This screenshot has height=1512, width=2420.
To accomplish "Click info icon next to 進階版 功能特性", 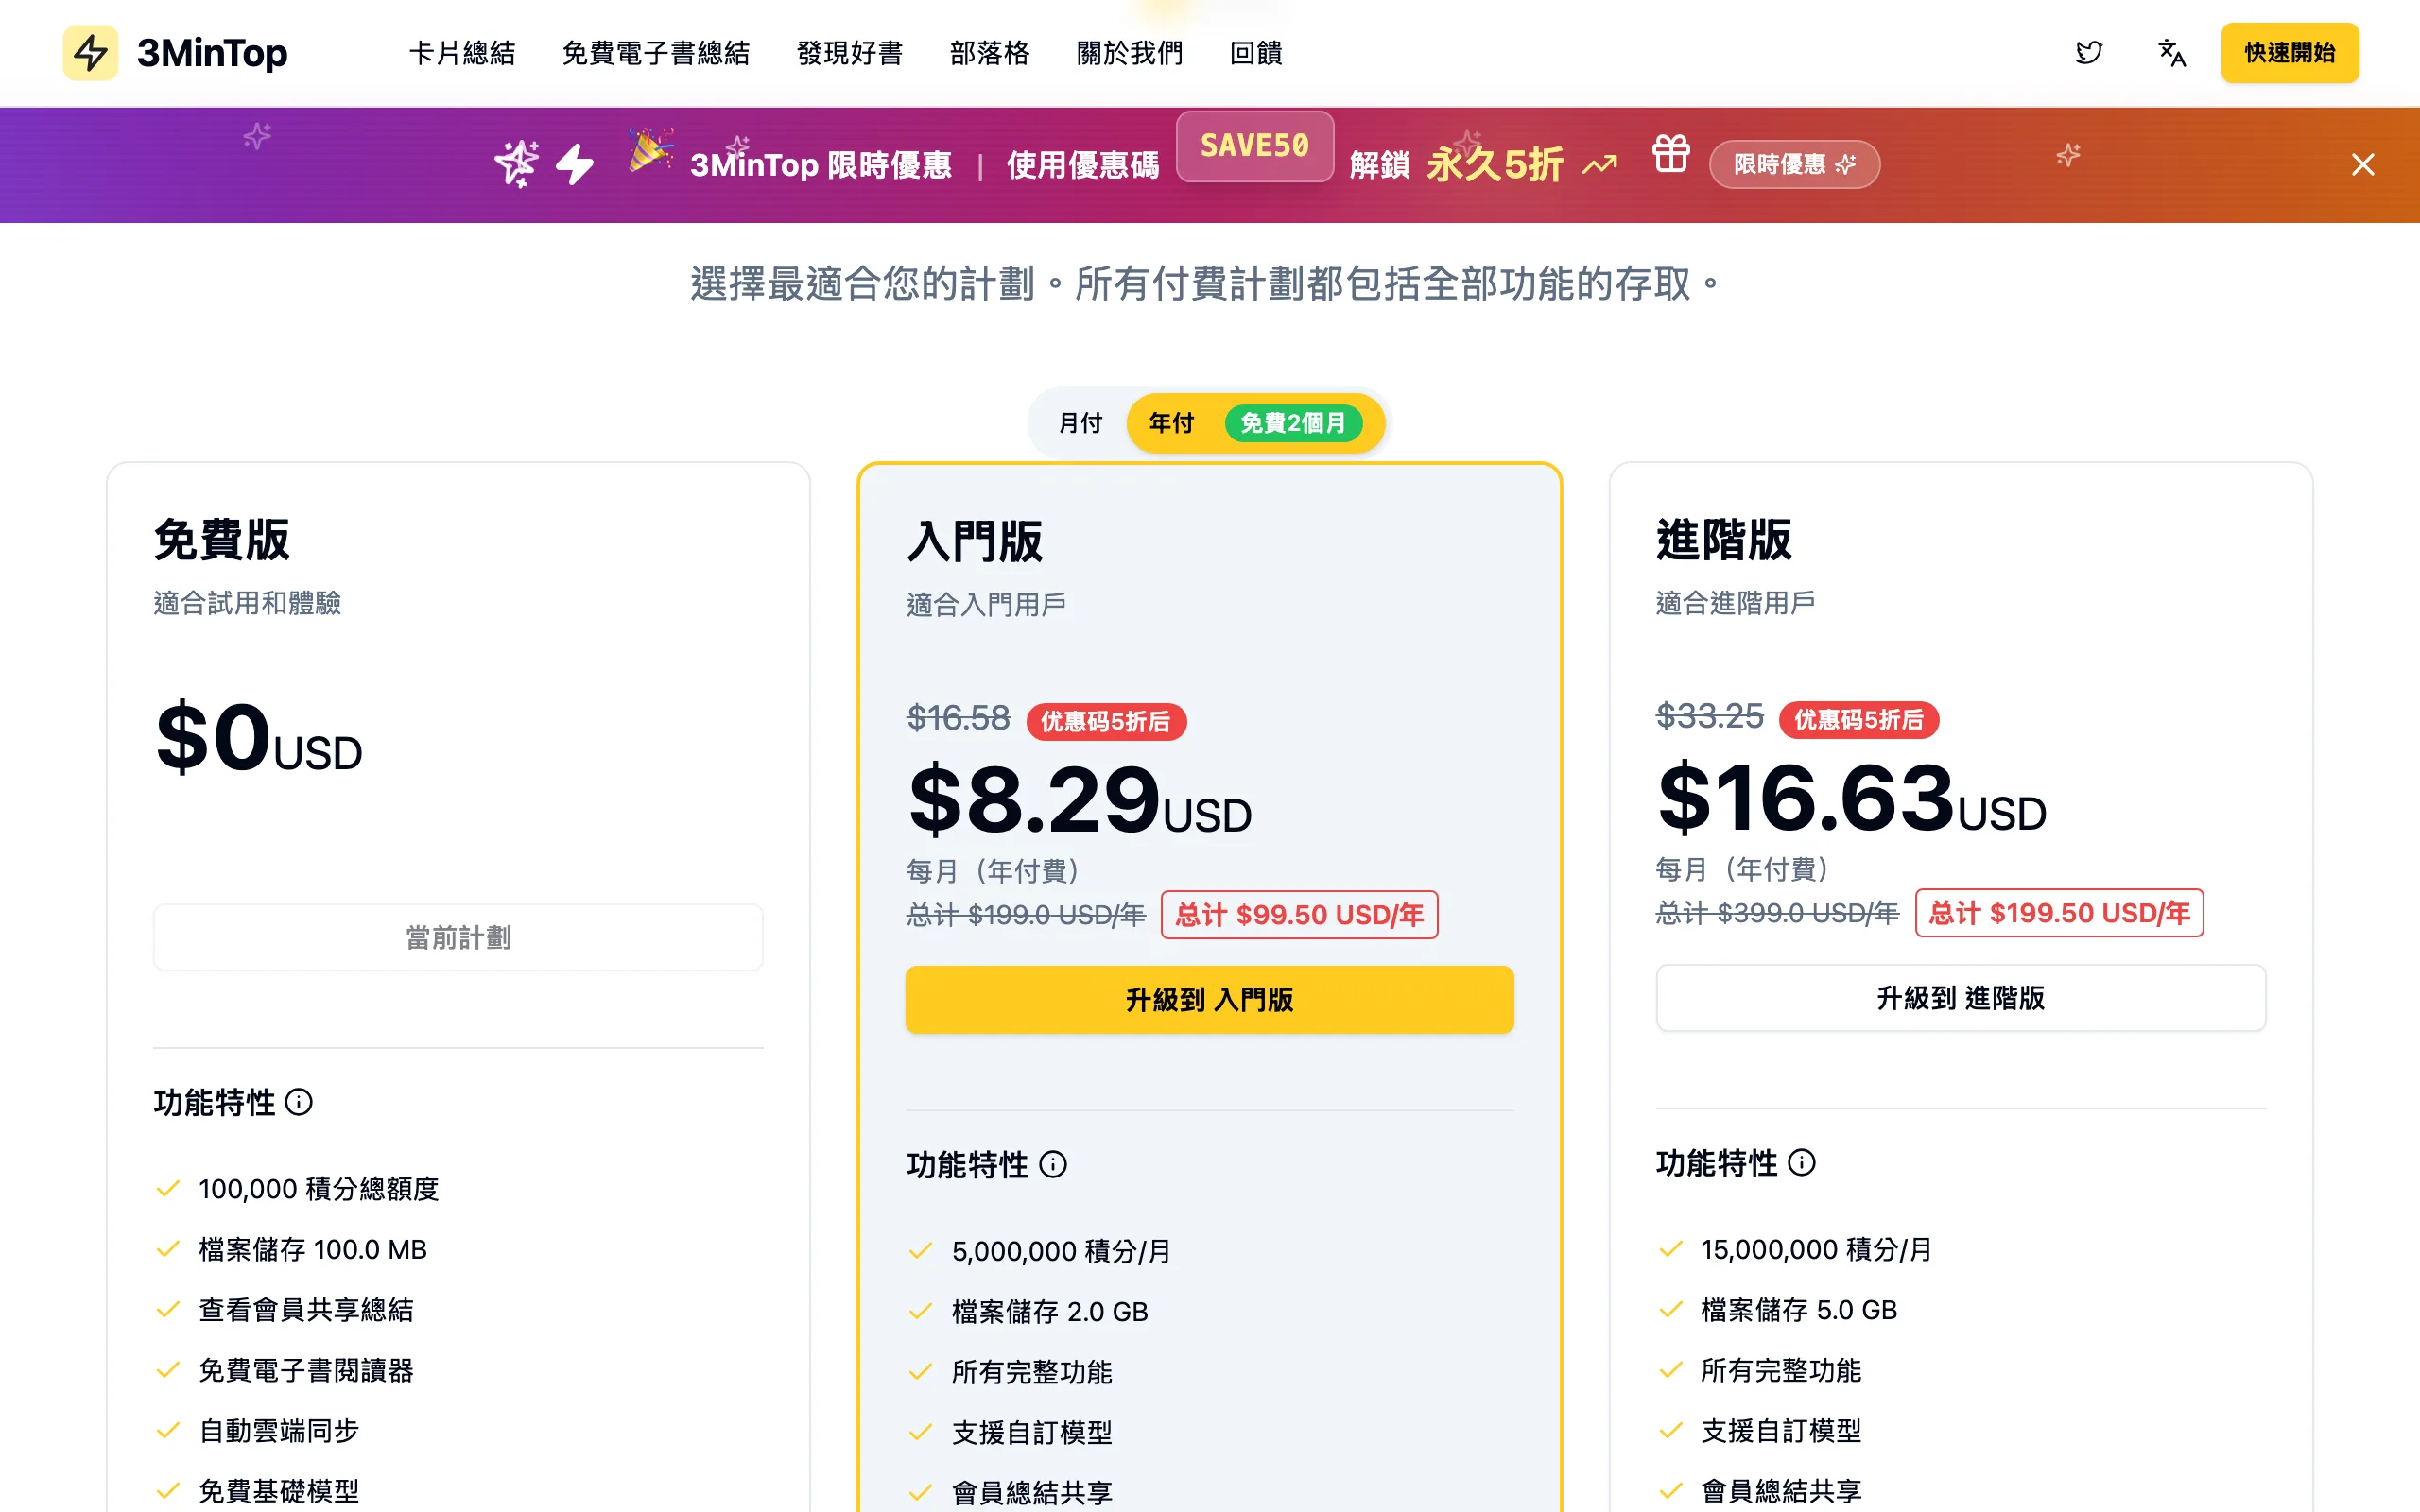I will click(x=1801, y=1162).
